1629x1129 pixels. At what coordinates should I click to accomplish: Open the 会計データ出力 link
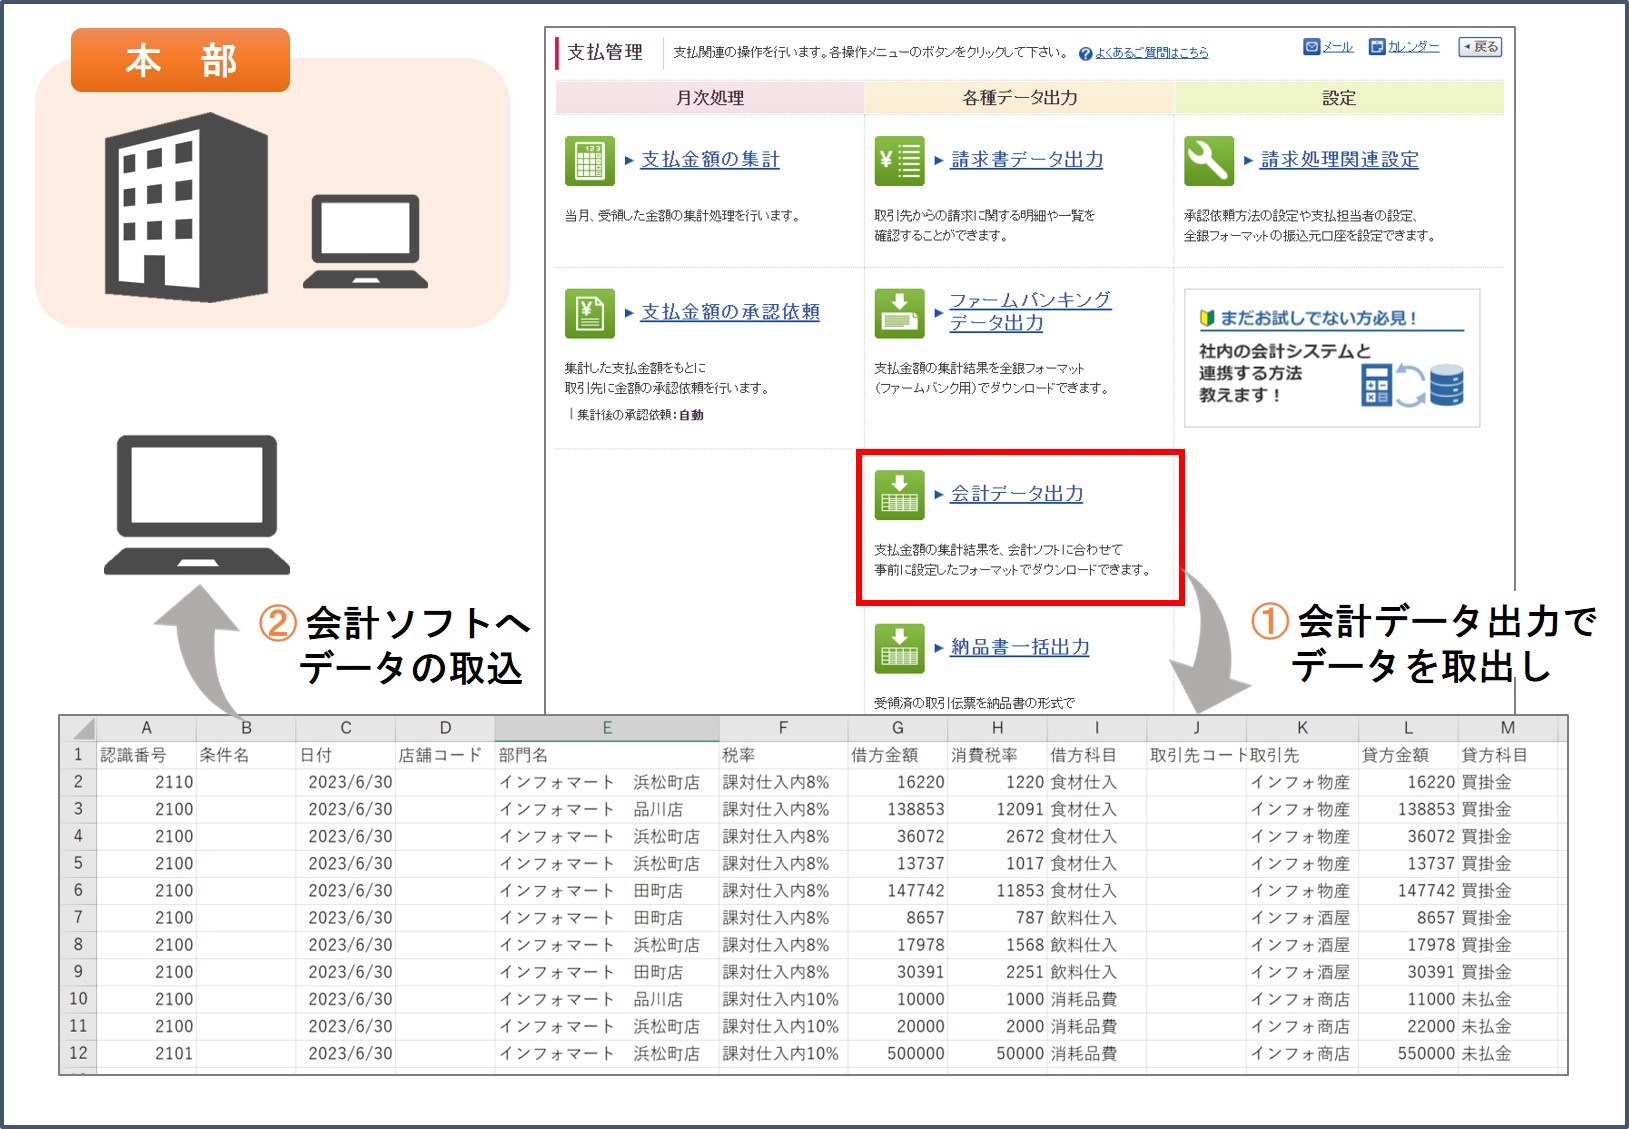pyautogui.click(x=1017, y=493)
